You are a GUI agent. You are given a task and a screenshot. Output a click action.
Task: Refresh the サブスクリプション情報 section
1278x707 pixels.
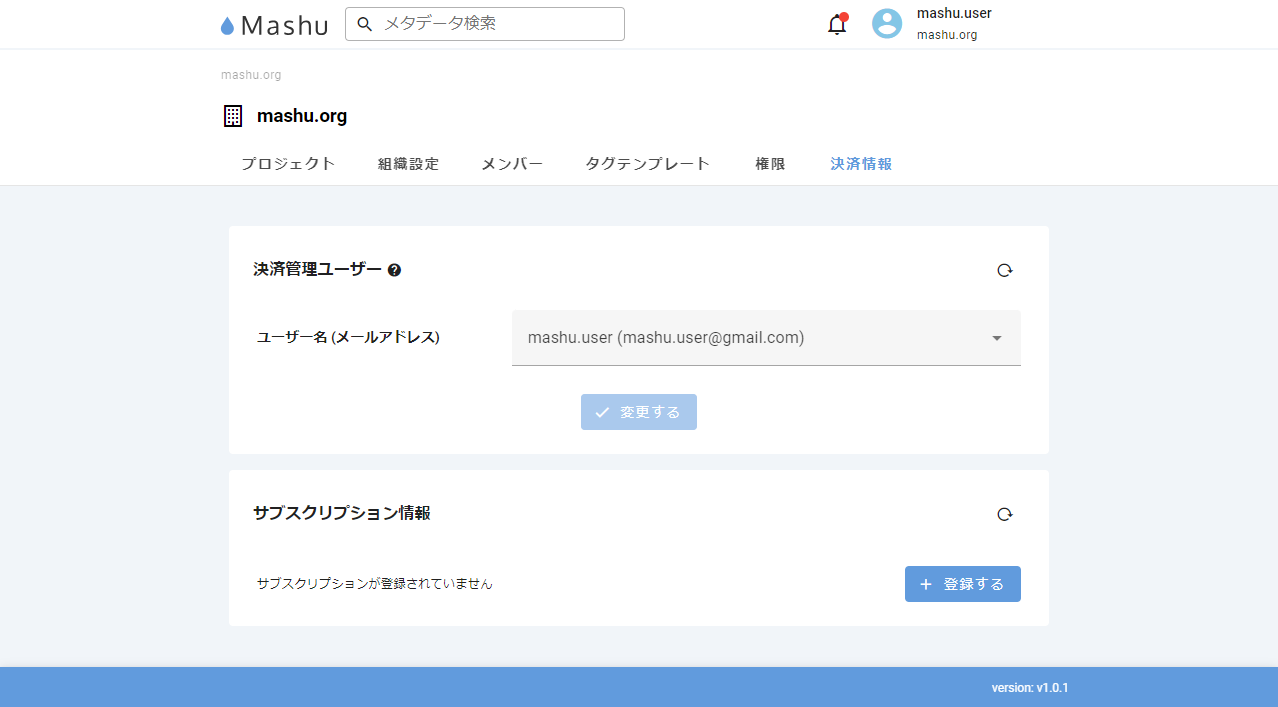tap(1004, 514)
